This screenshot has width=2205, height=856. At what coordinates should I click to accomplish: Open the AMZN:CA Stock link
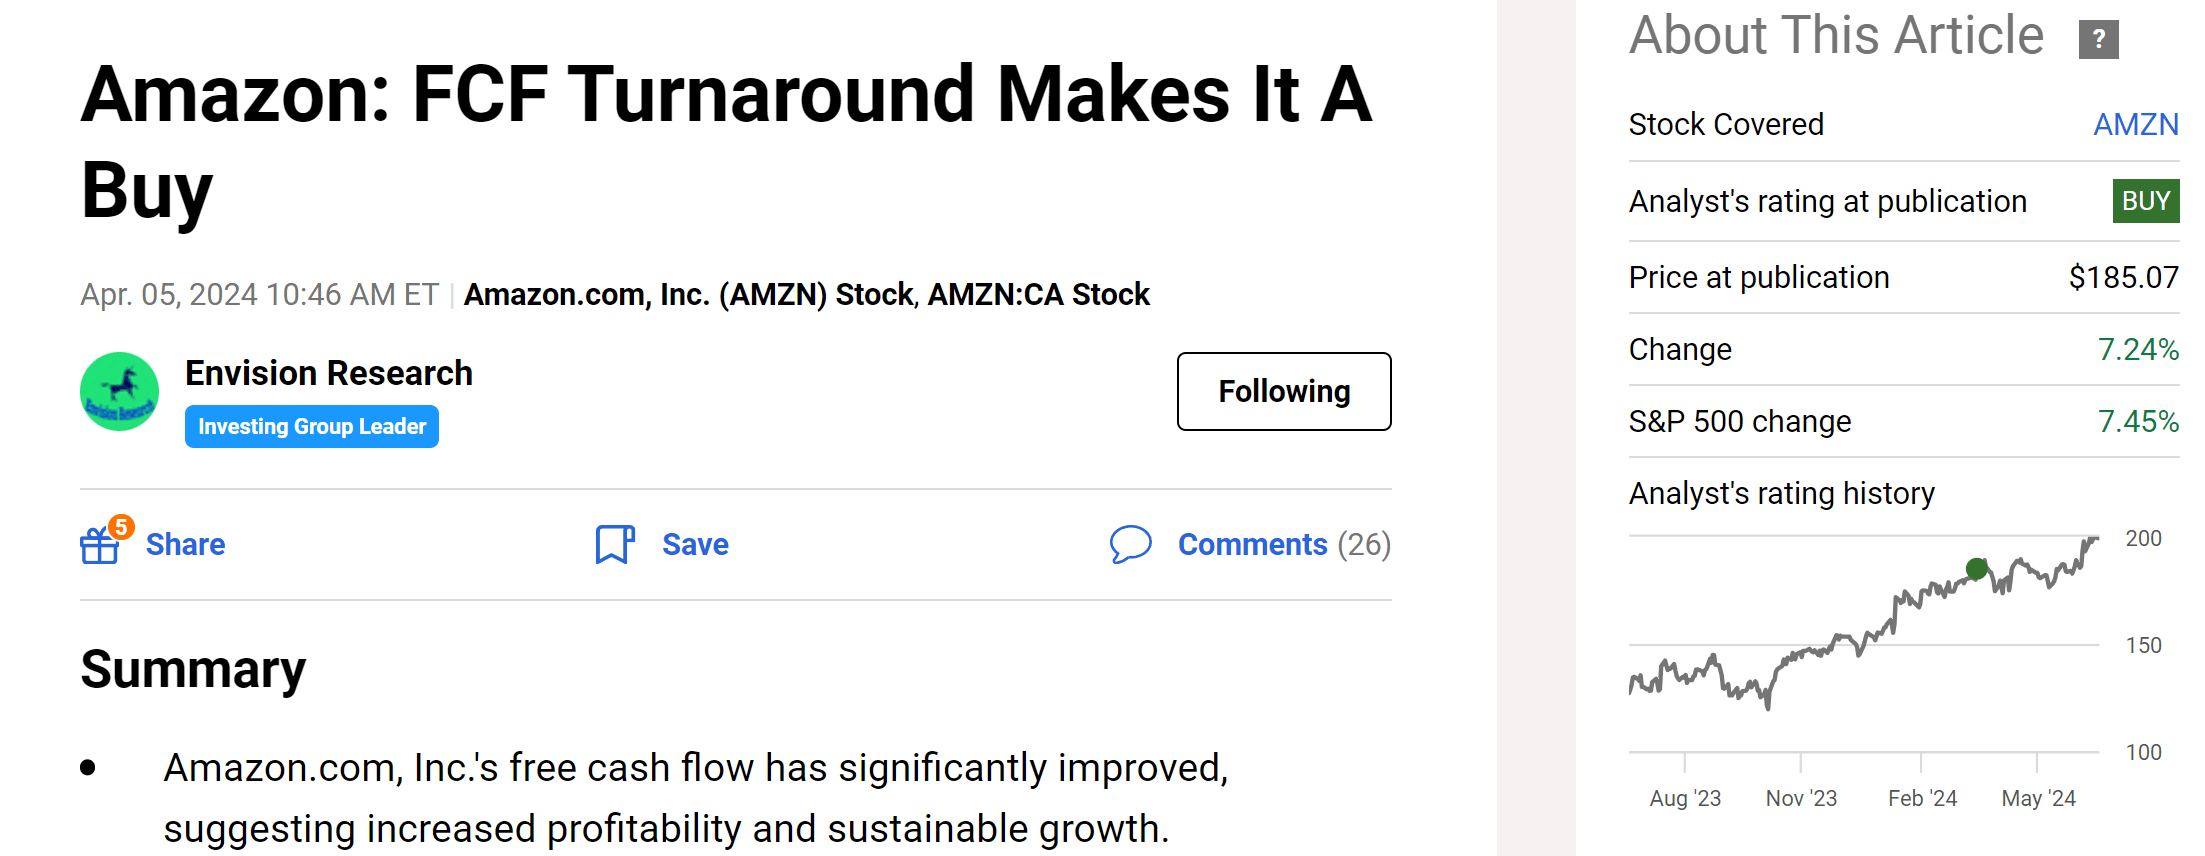[x=1039, y=294]
